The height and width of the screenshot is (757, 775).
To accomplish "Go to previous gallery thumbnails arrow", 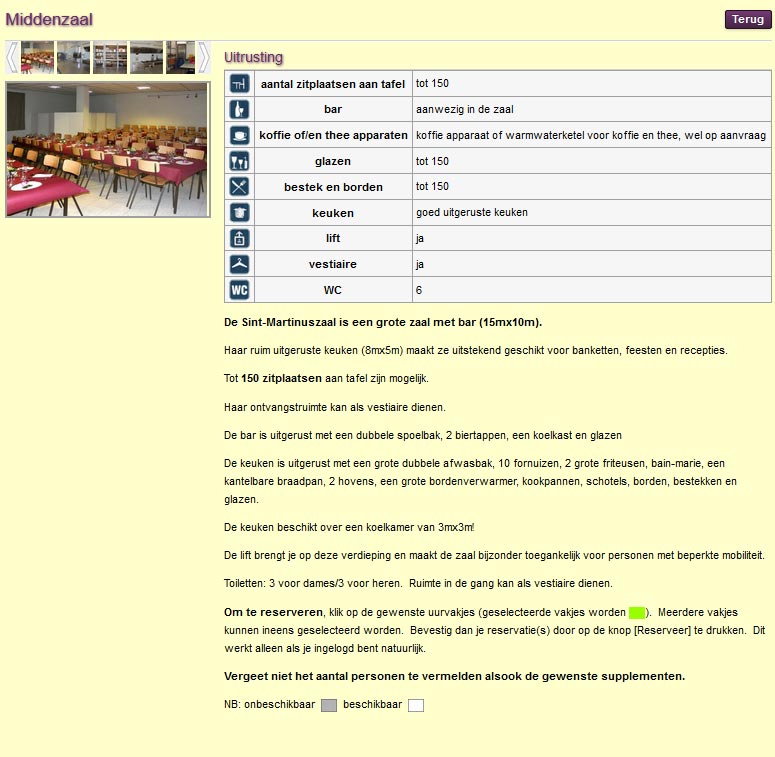I will (x=12, y=58).
